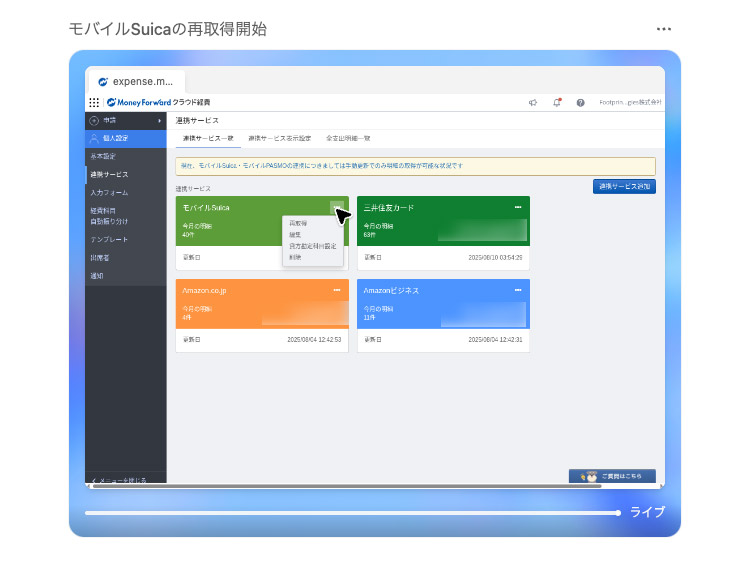Open 経費科目 自動振り分け in the sidebar
Viewport: 753px width, 565px height.
pyautogui.click(x=126, y=216)
